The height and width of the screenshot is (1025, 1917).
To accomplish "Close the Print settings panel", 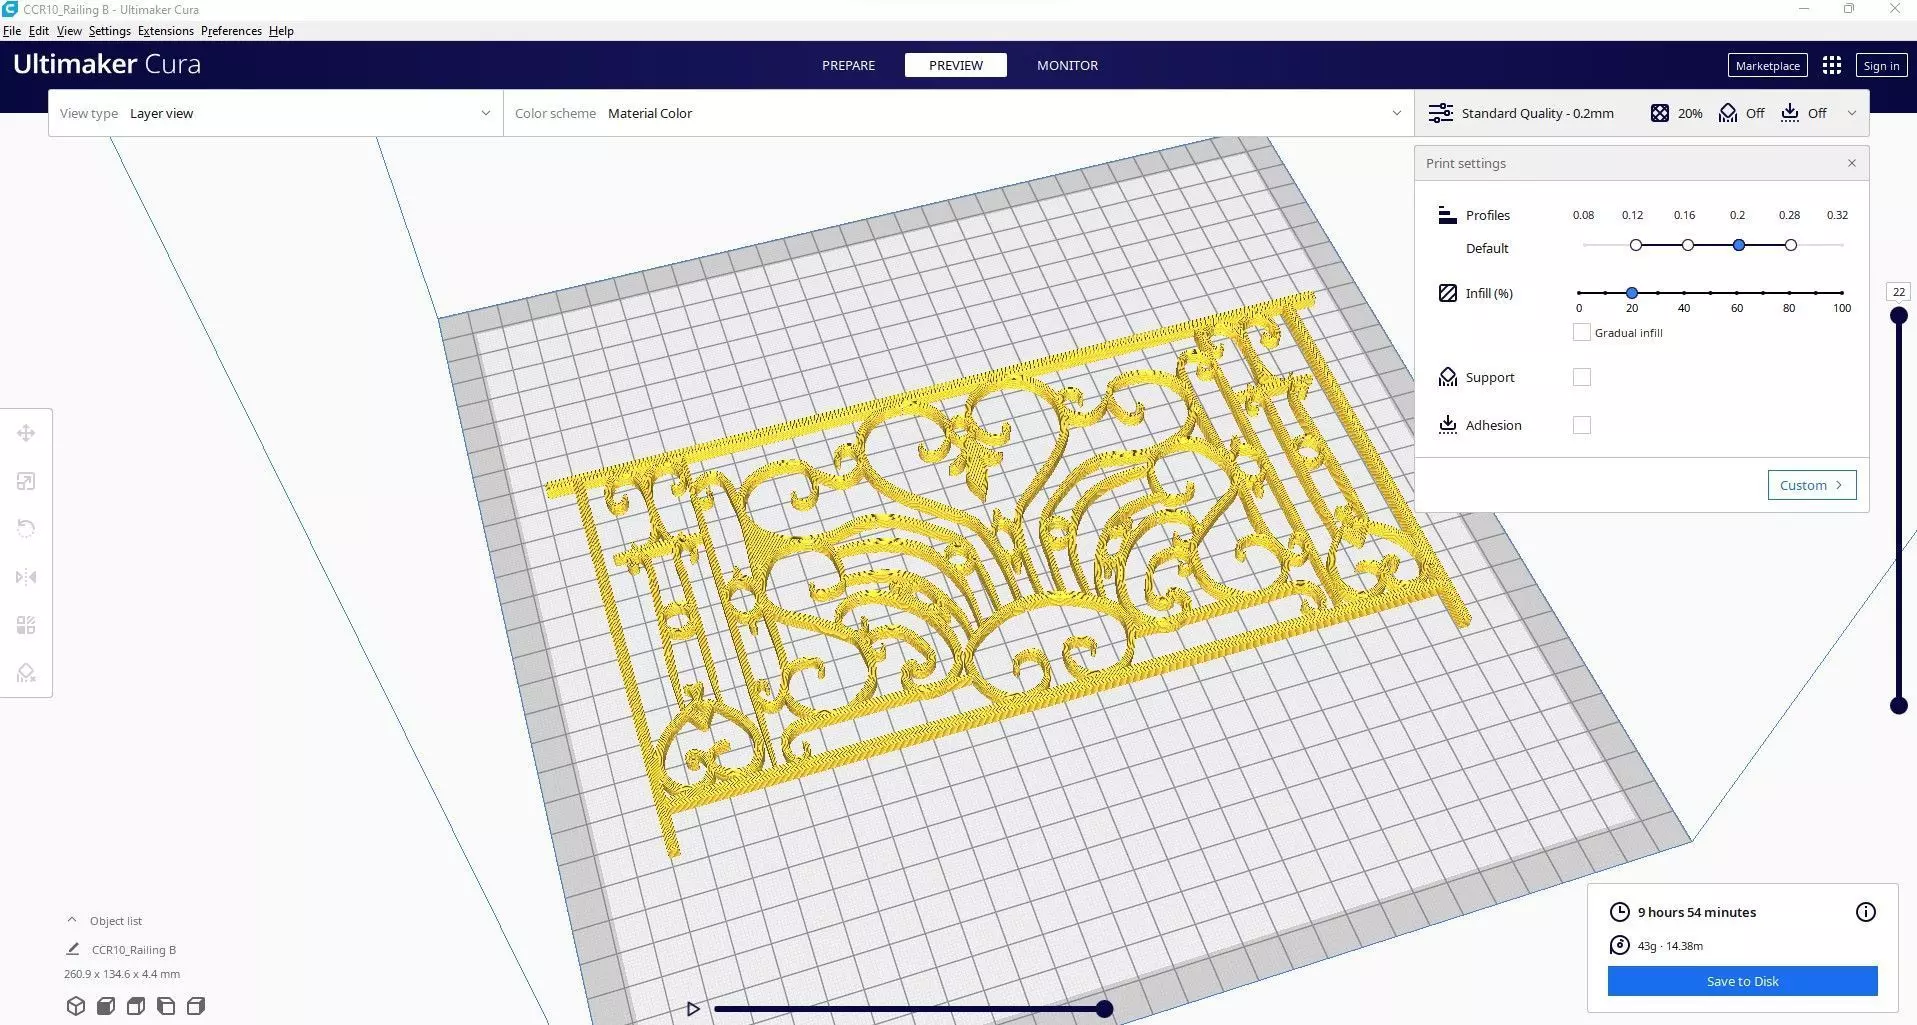I will tap(1851, 163).
